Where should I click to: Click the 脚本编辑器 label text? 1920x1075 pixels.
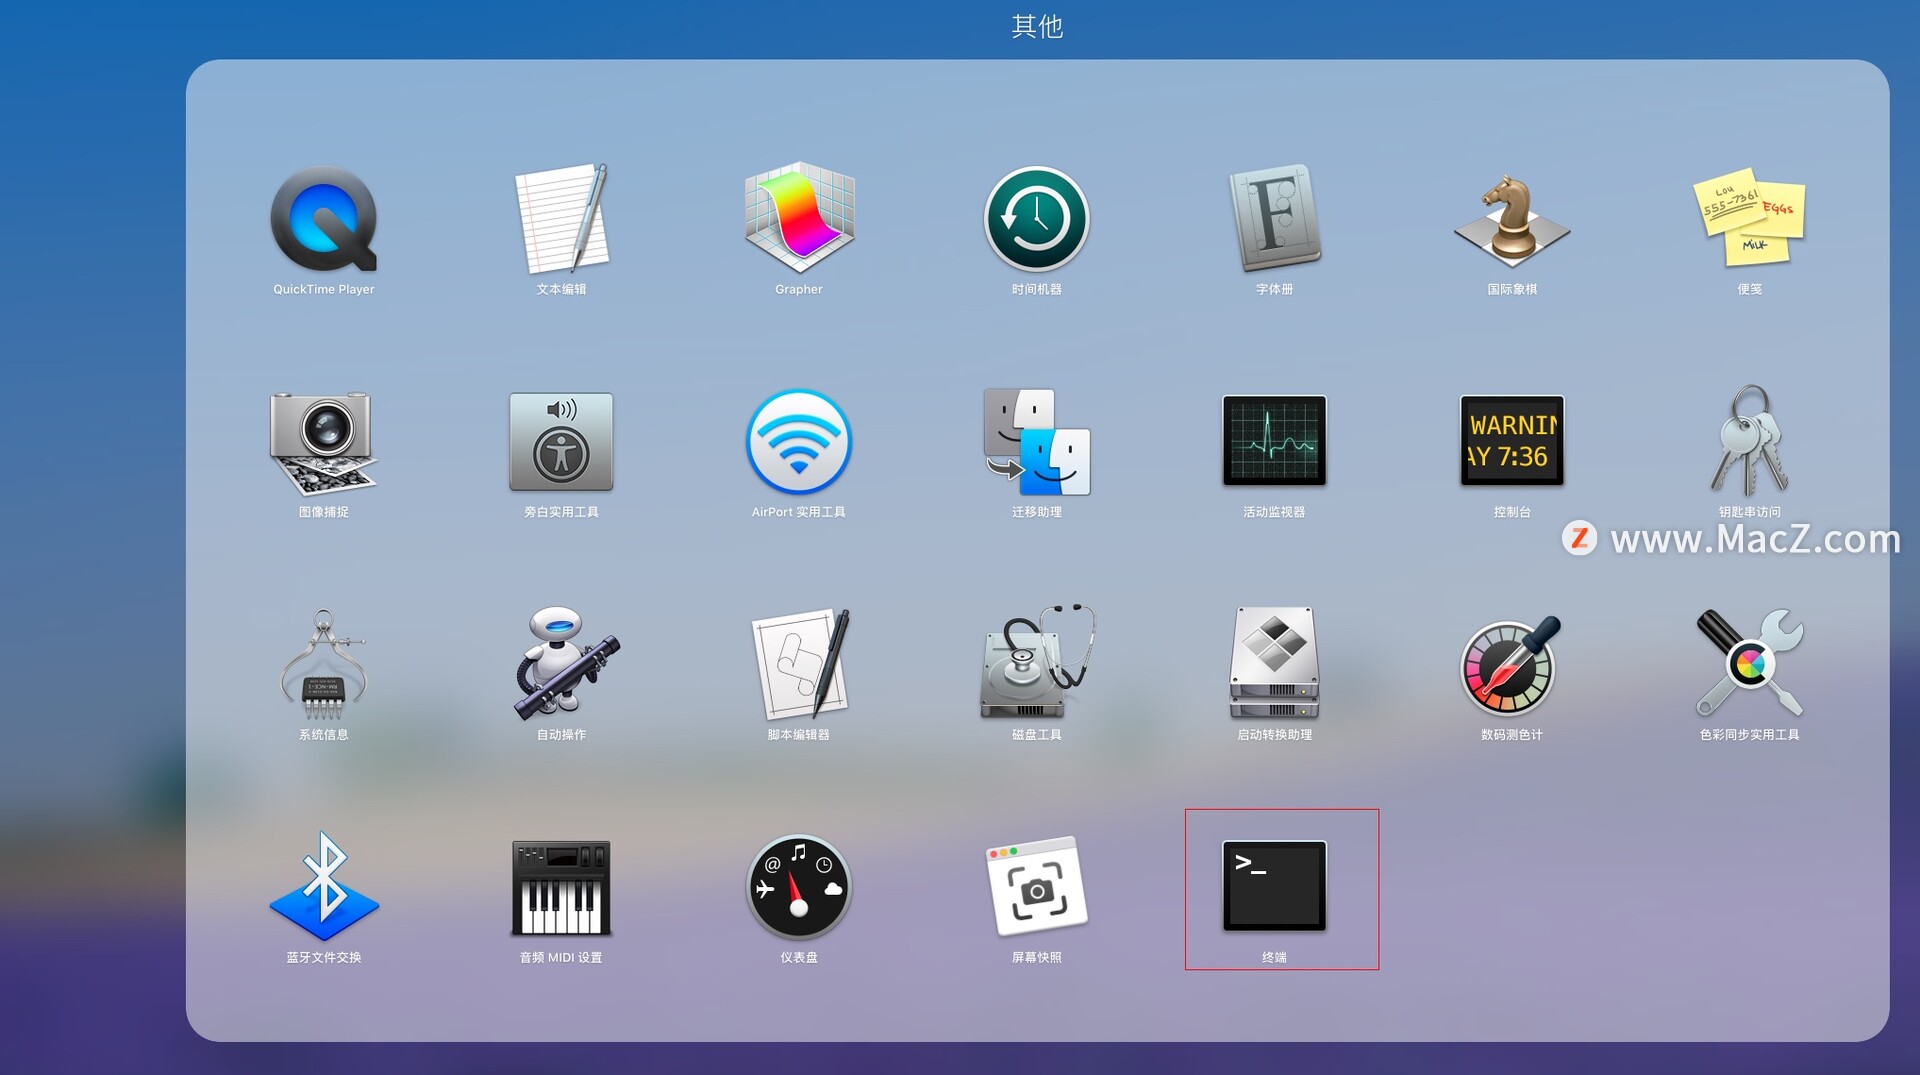[799, 735]
